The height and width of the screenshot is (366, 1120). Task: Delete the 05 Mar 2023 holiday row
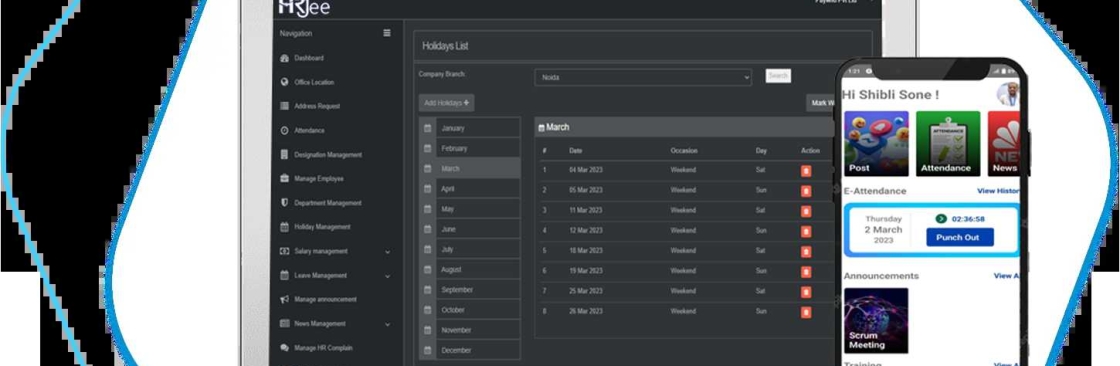pyautogui.click(x=806, y=191)
